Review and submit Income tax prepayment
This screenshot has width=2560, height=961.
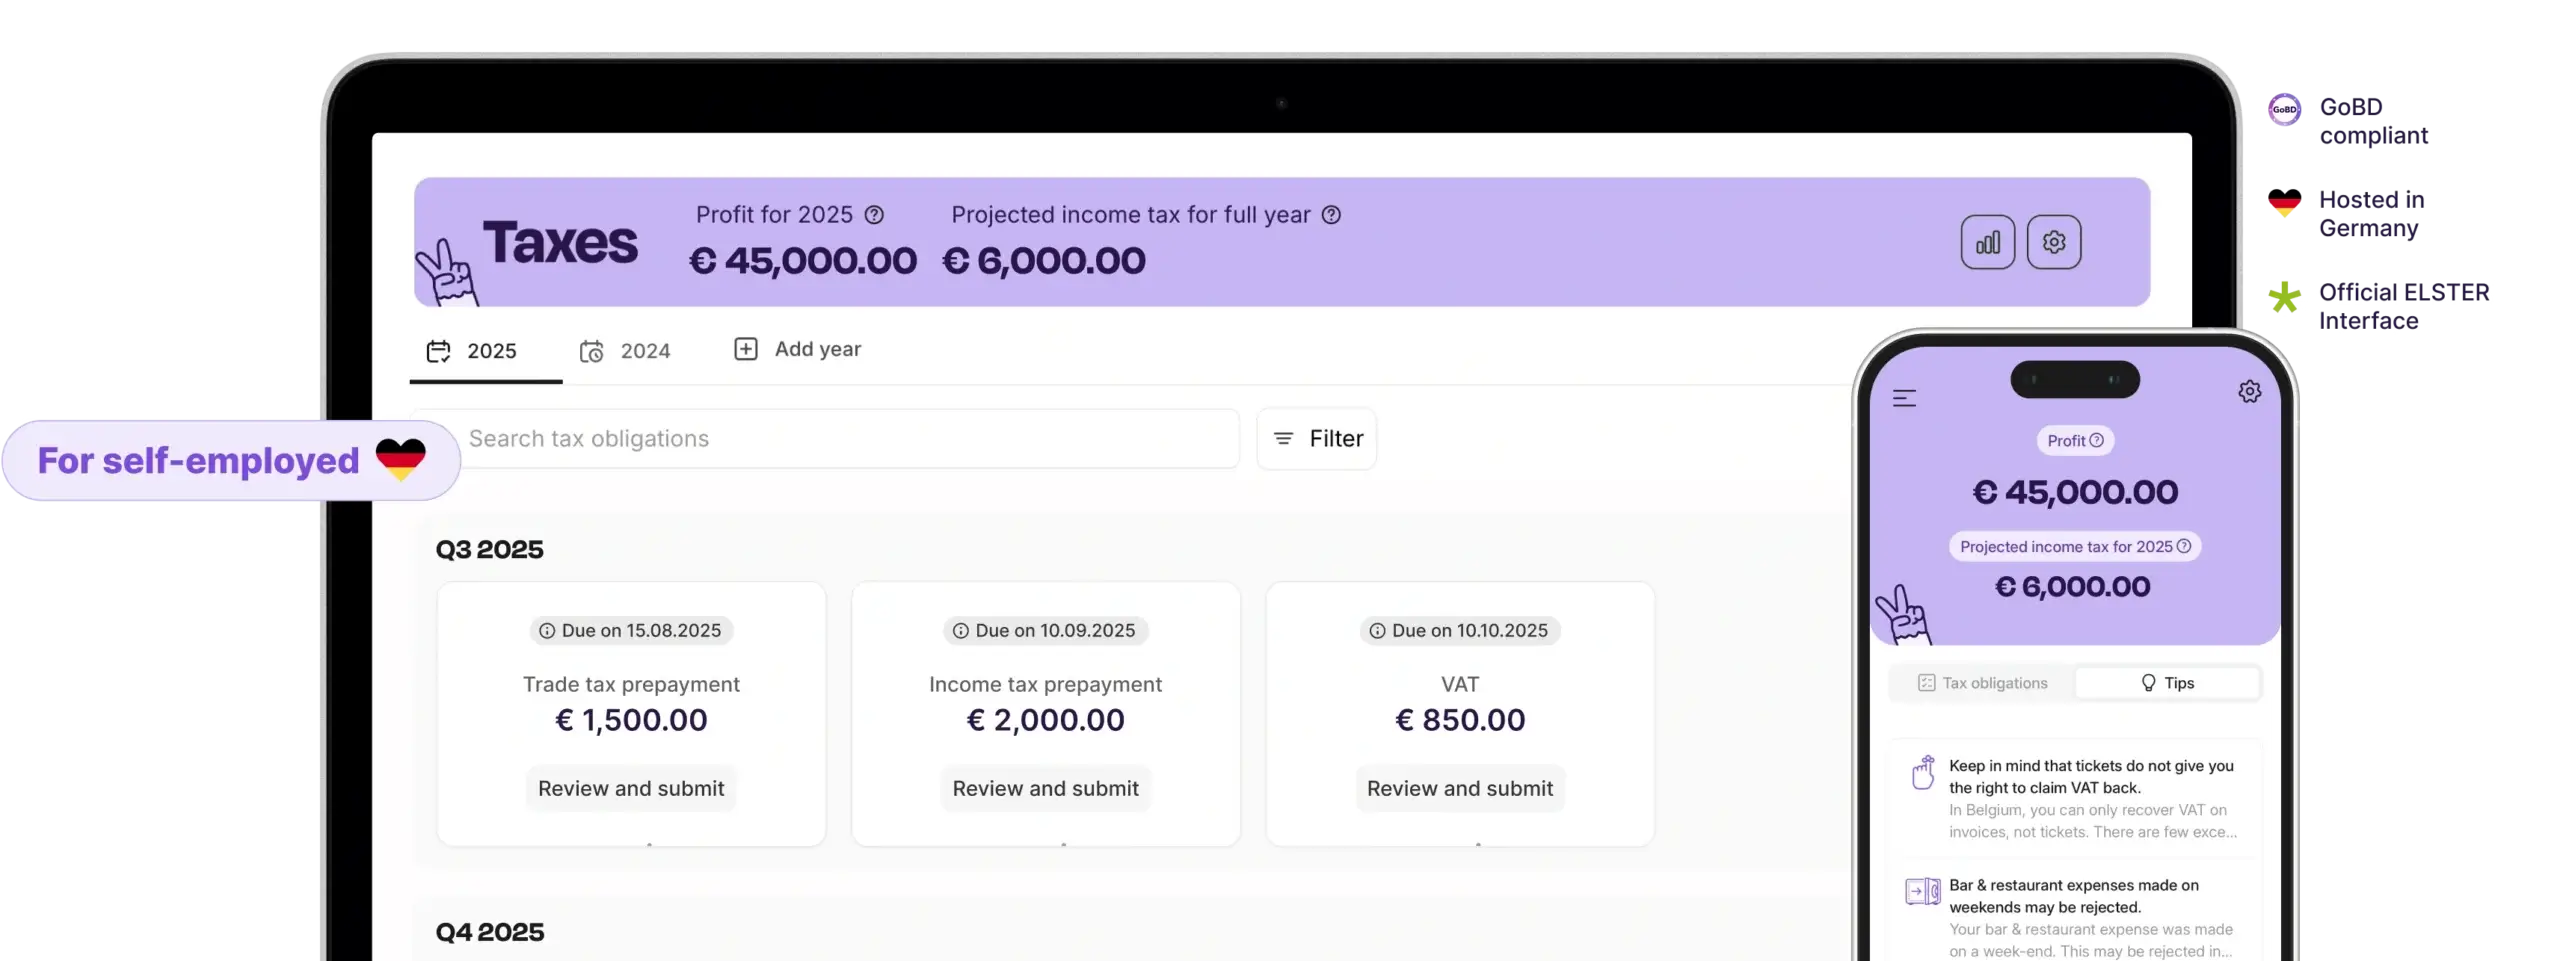tap(1045, 788)
